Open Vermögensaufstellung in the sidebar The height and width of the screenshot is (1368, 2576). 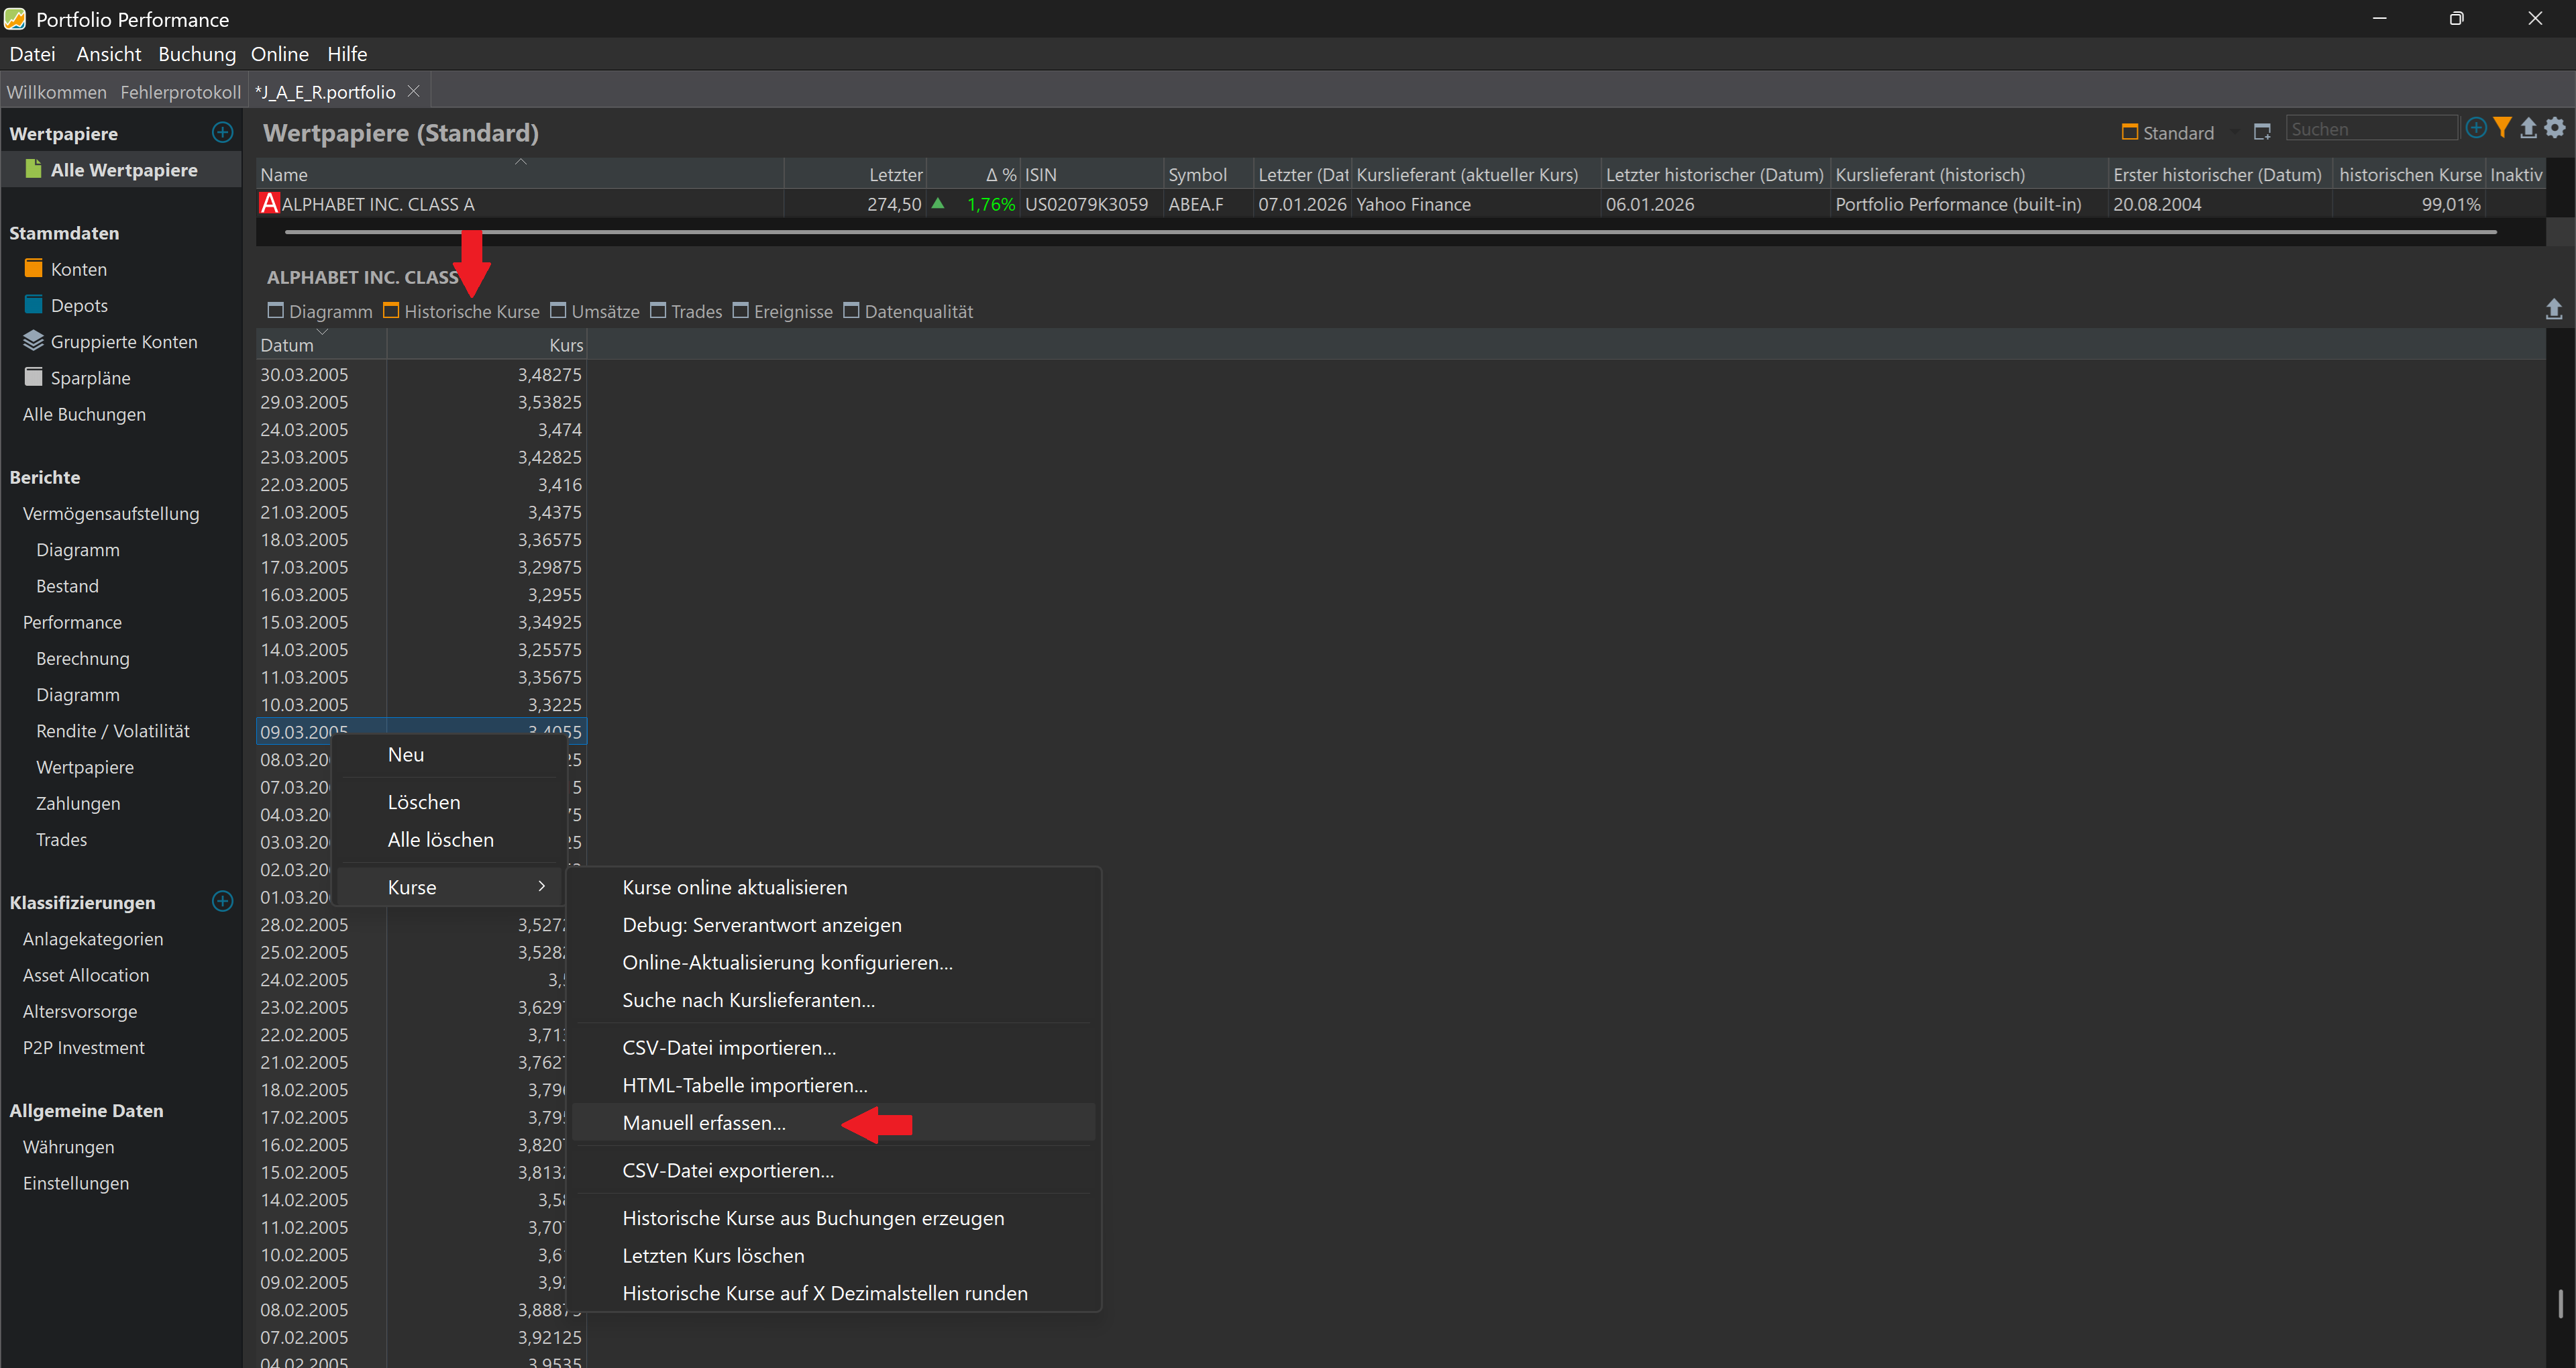111,513
